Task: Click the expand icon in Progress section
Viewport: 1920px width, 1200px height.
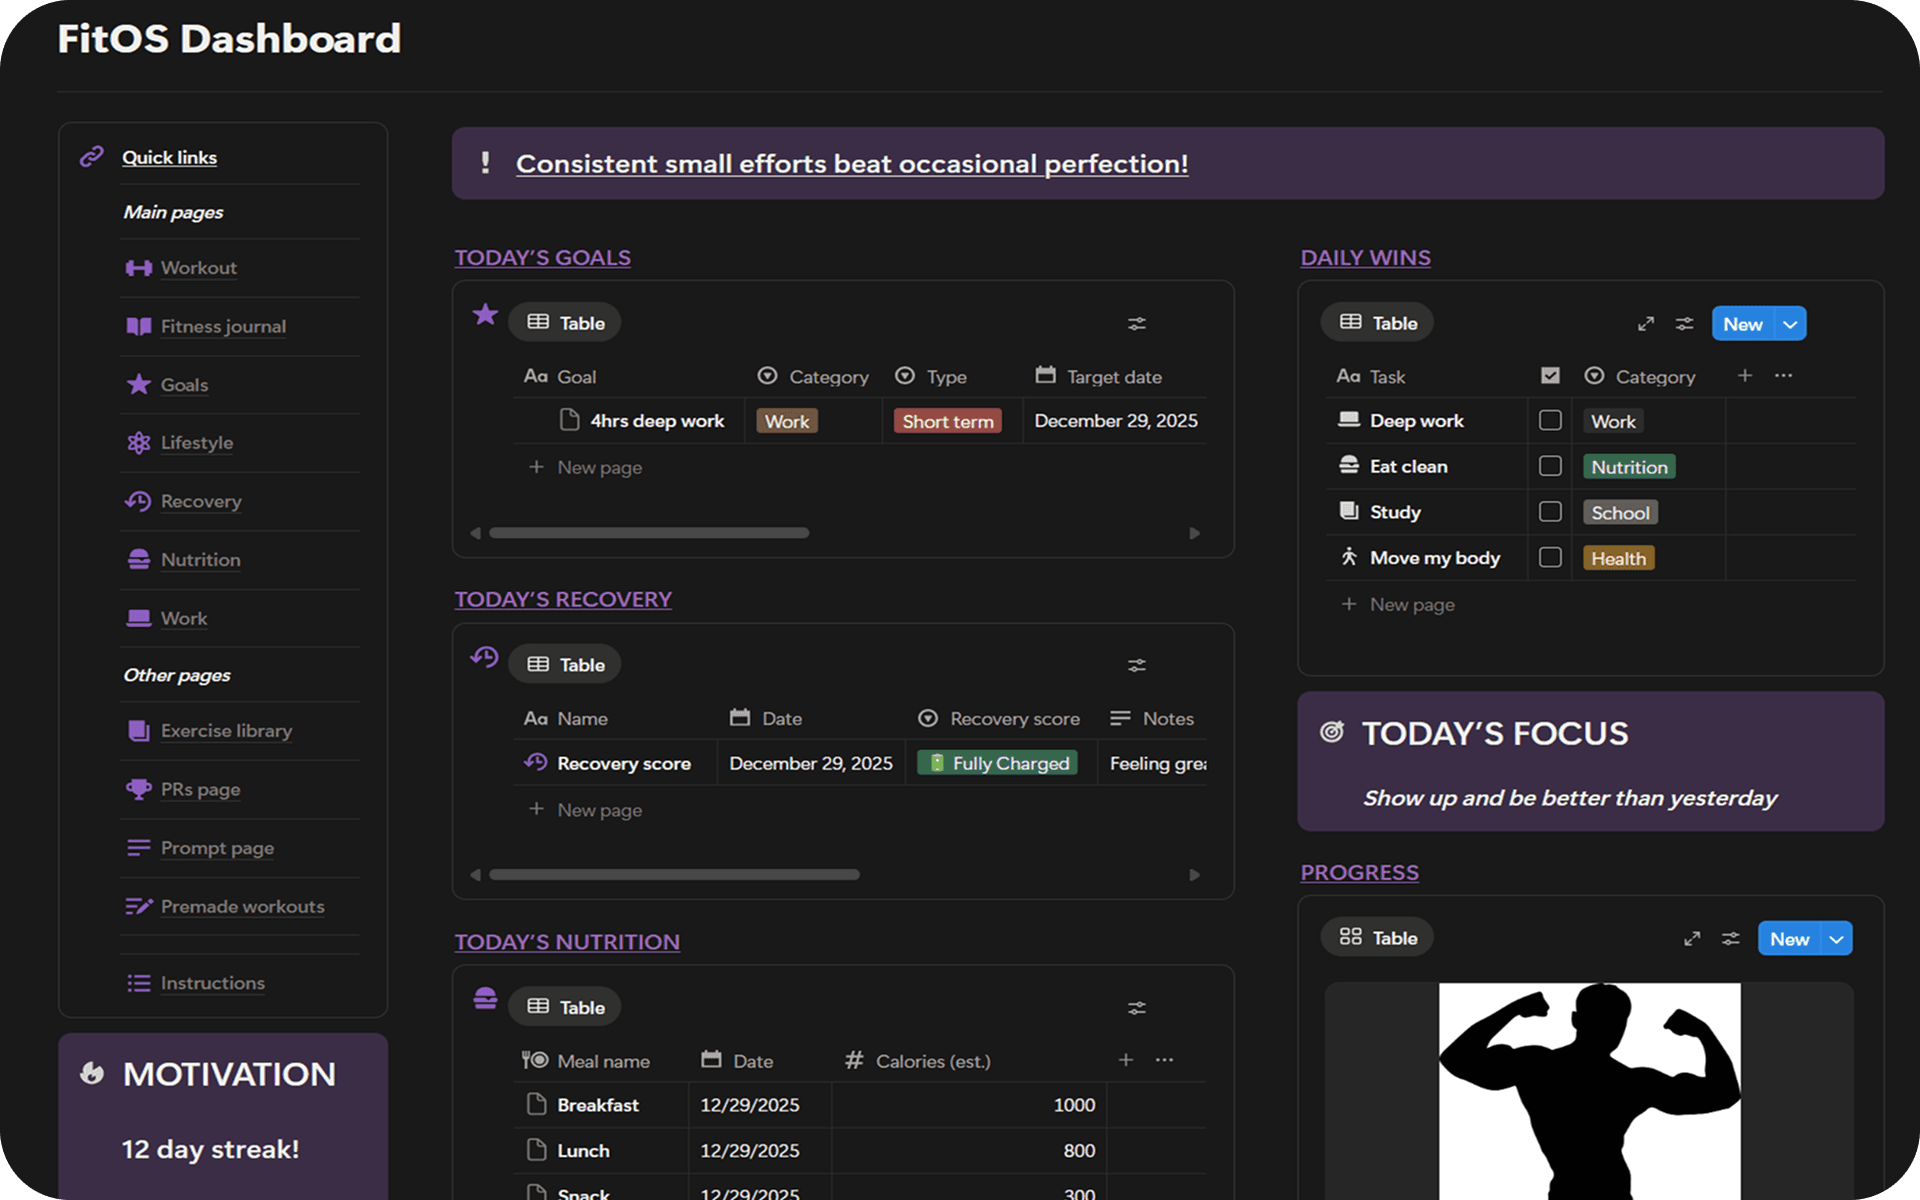Action: (1691, 939)
